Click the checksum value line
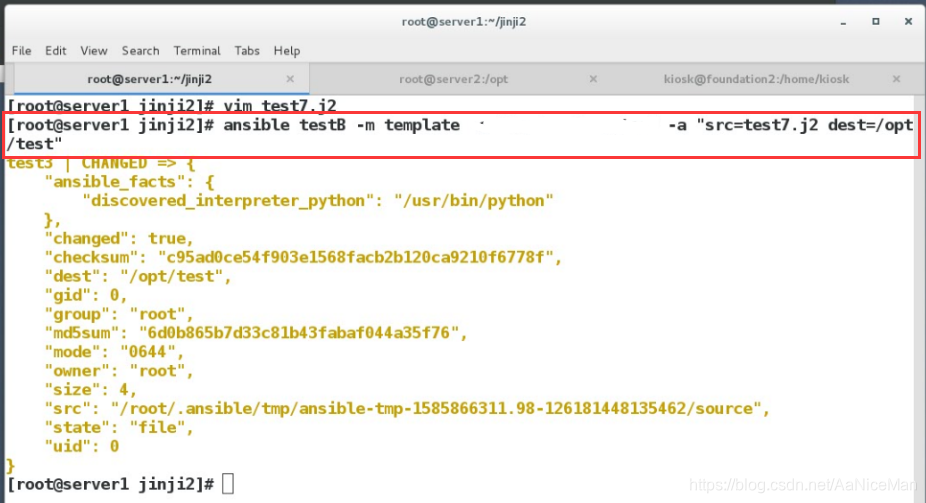Screen dimensions: 926x503 303,257
